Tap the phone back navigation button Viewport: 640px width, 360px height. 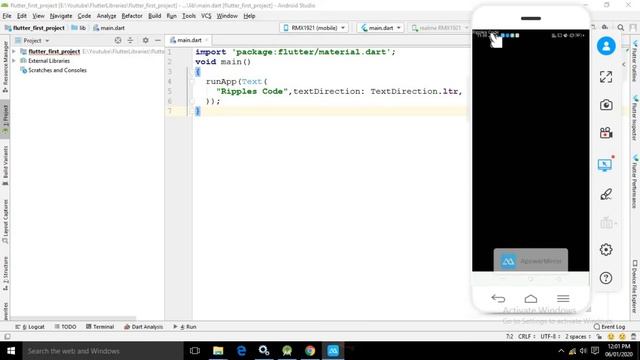[x=498, y=298]
